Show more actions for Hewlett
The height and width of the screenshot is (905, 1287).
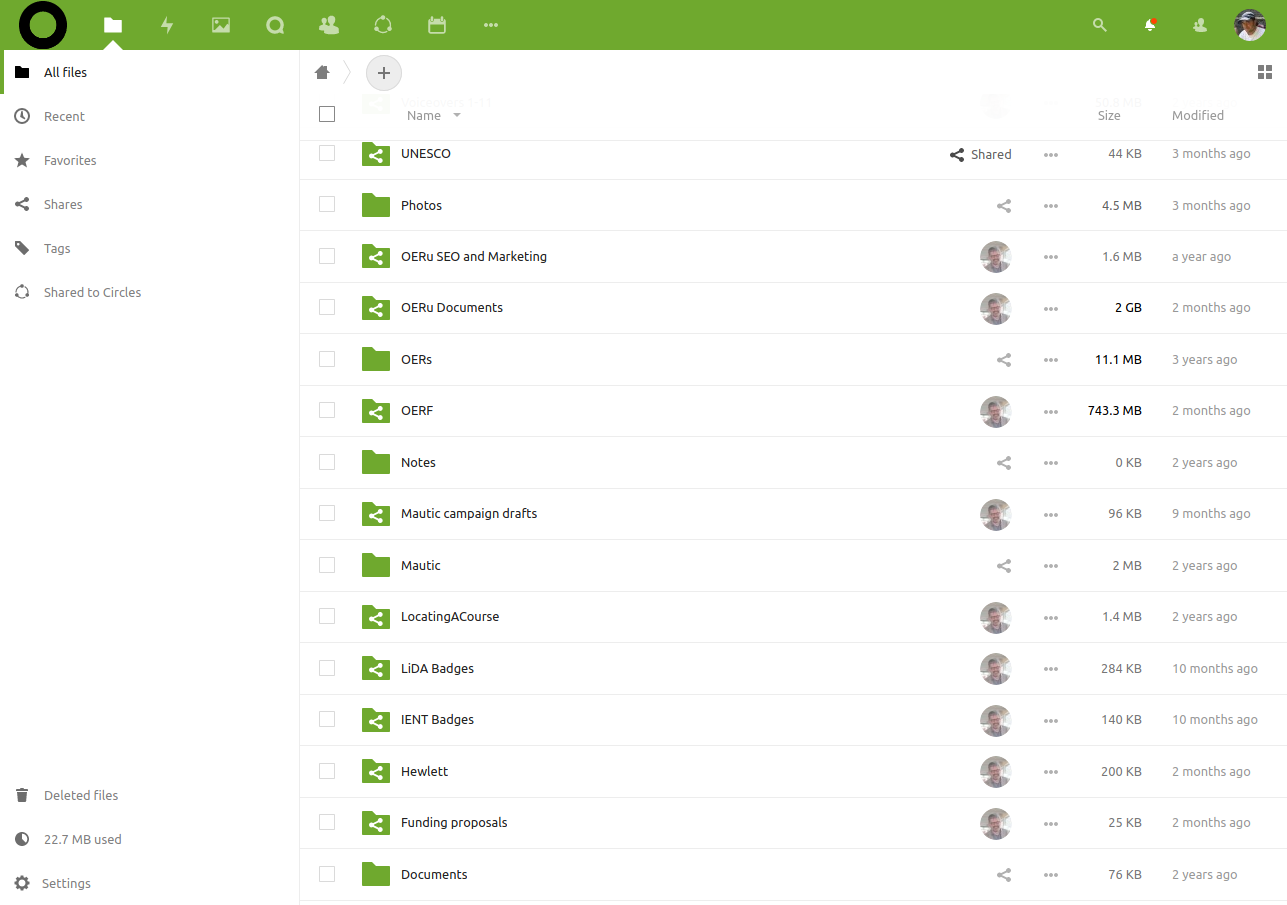point(1050,772)
